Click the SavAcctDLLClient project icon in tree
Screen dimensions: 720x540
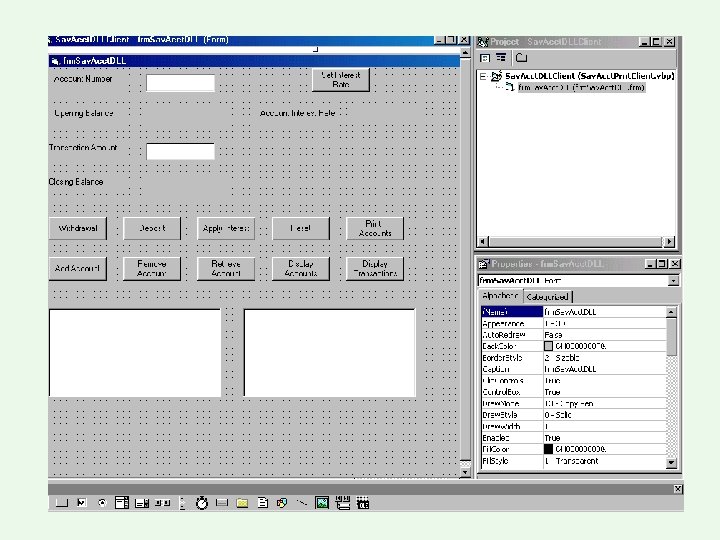click(496, 76)
